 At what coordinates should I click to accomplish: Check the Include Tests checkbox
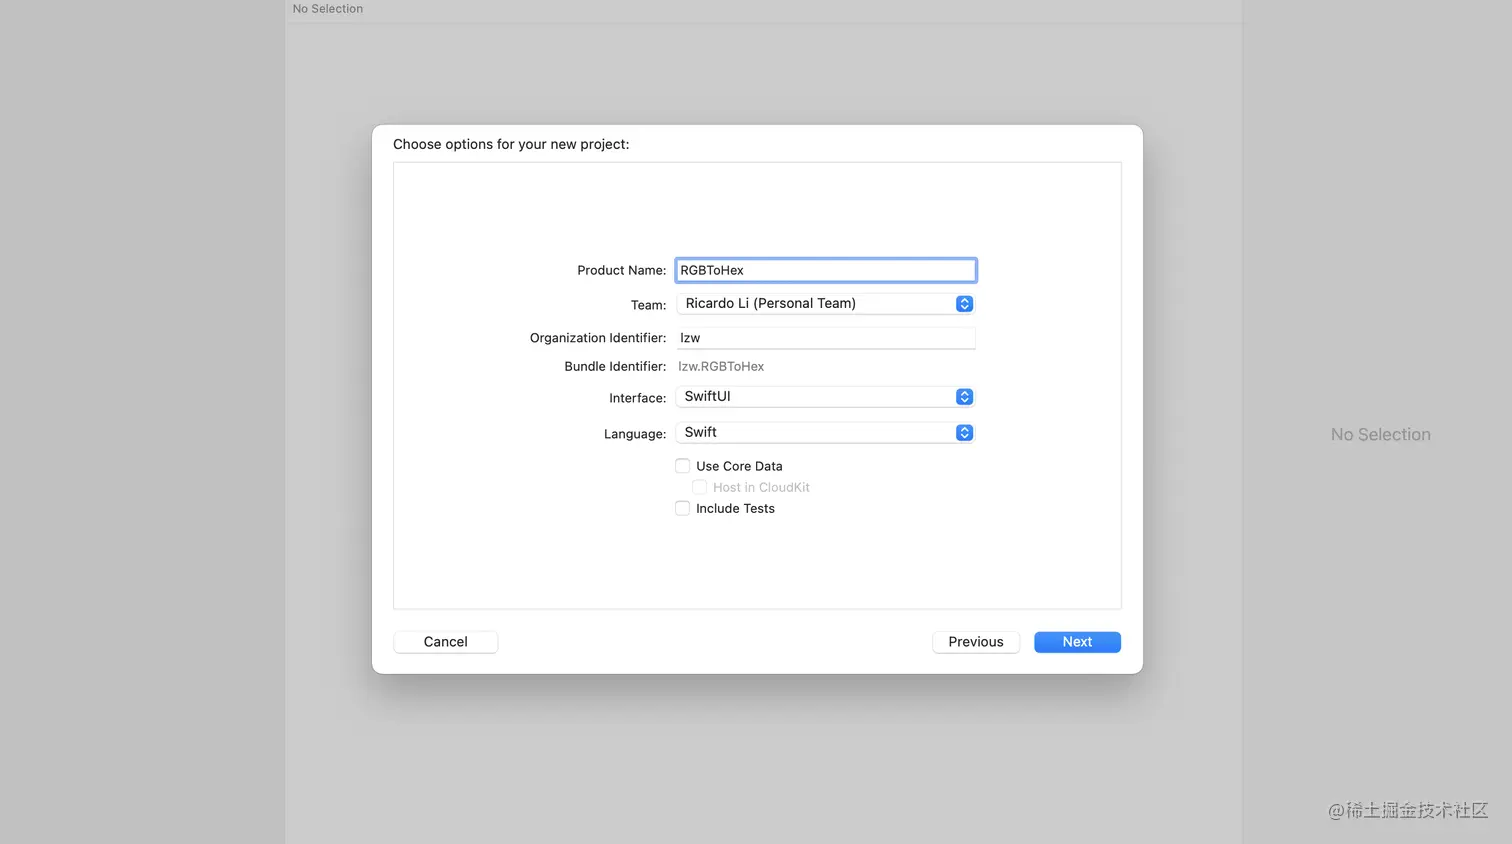click(x=683, y=509)
